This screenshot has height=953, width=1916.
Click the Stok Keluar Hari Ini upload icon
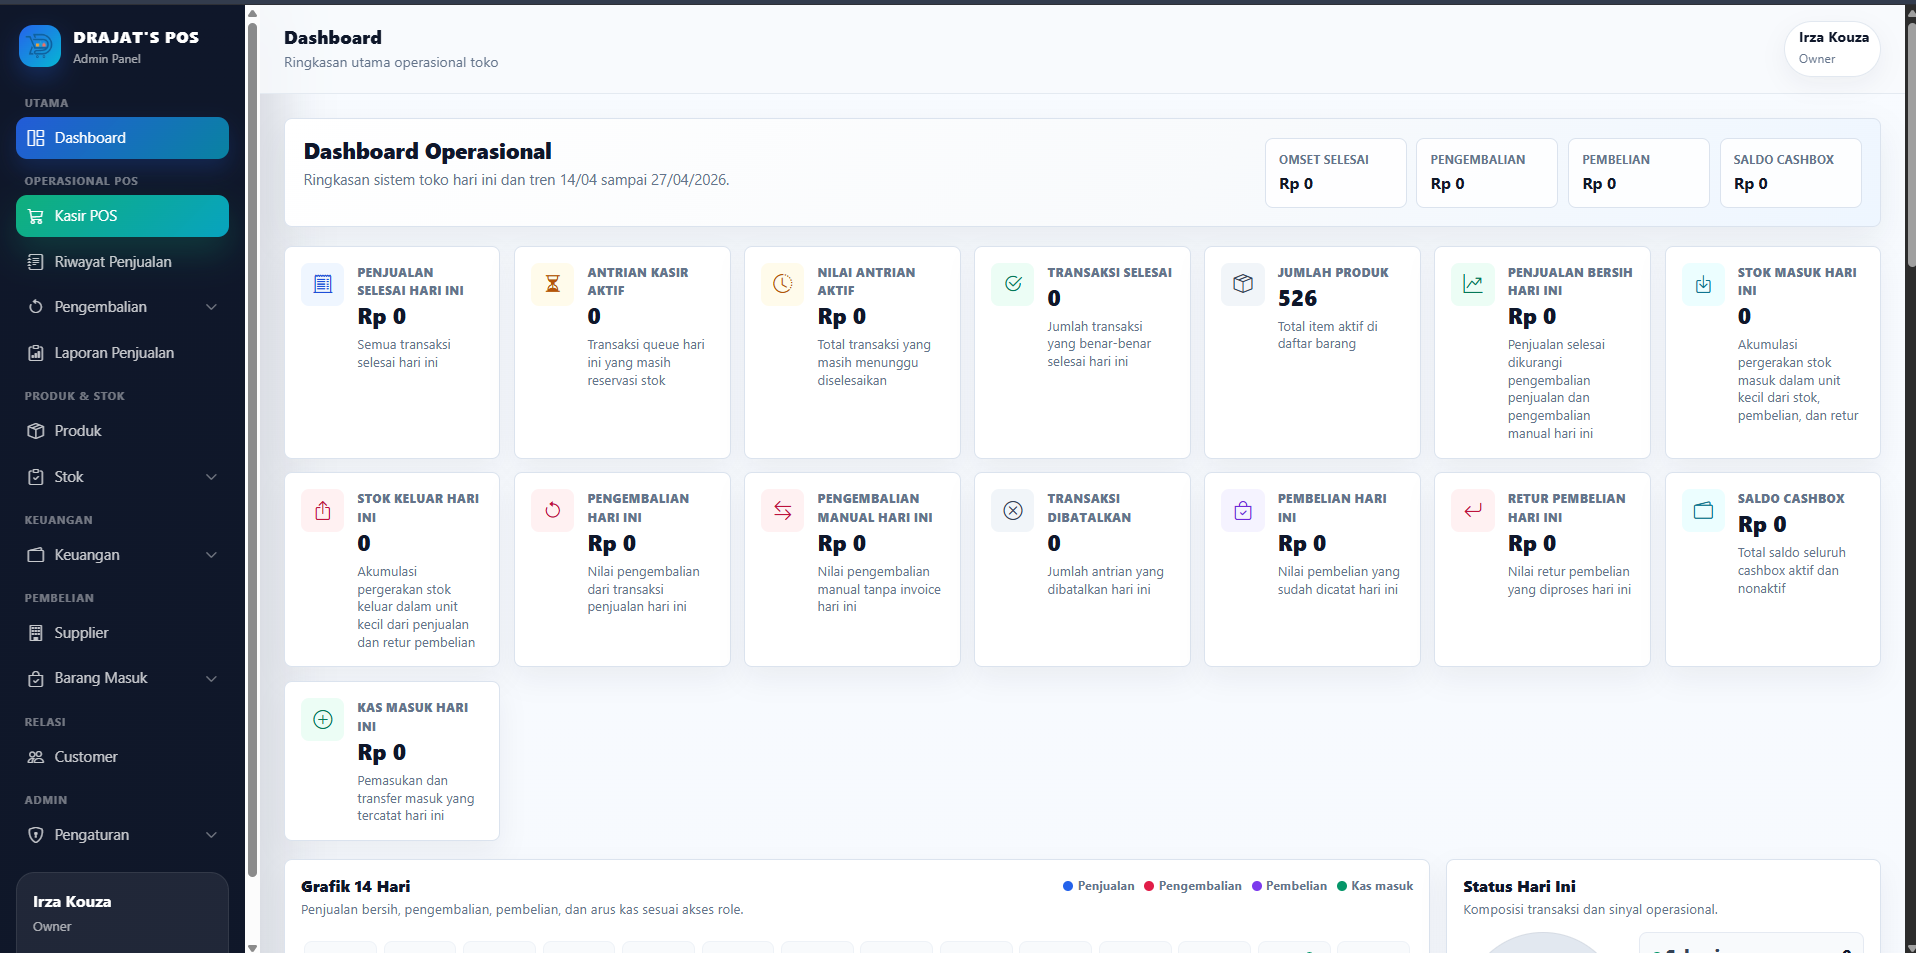point(323,511)
